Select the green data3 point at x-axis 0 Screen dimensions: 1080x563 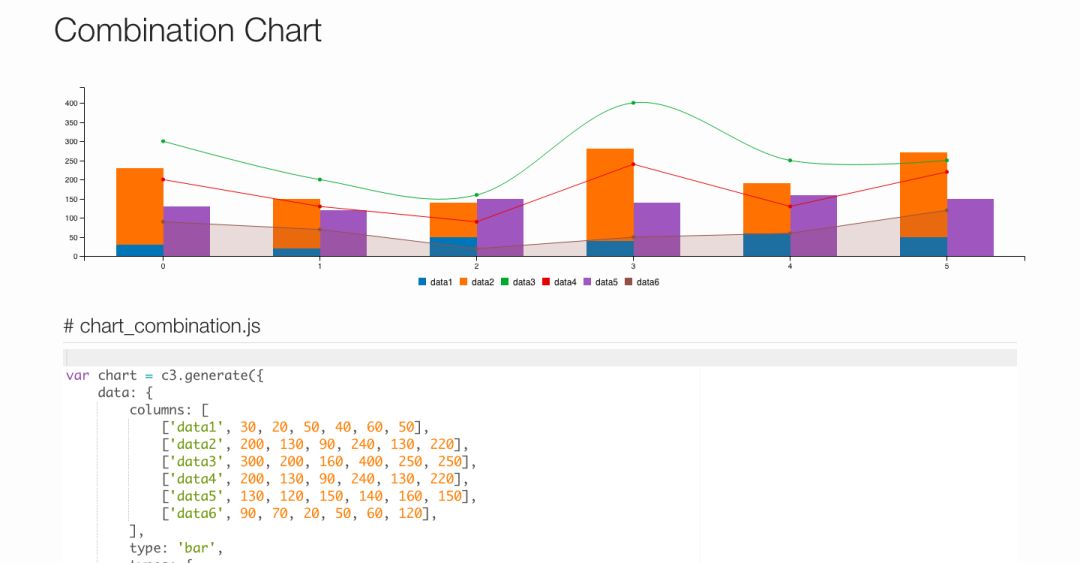pos(163,141)
